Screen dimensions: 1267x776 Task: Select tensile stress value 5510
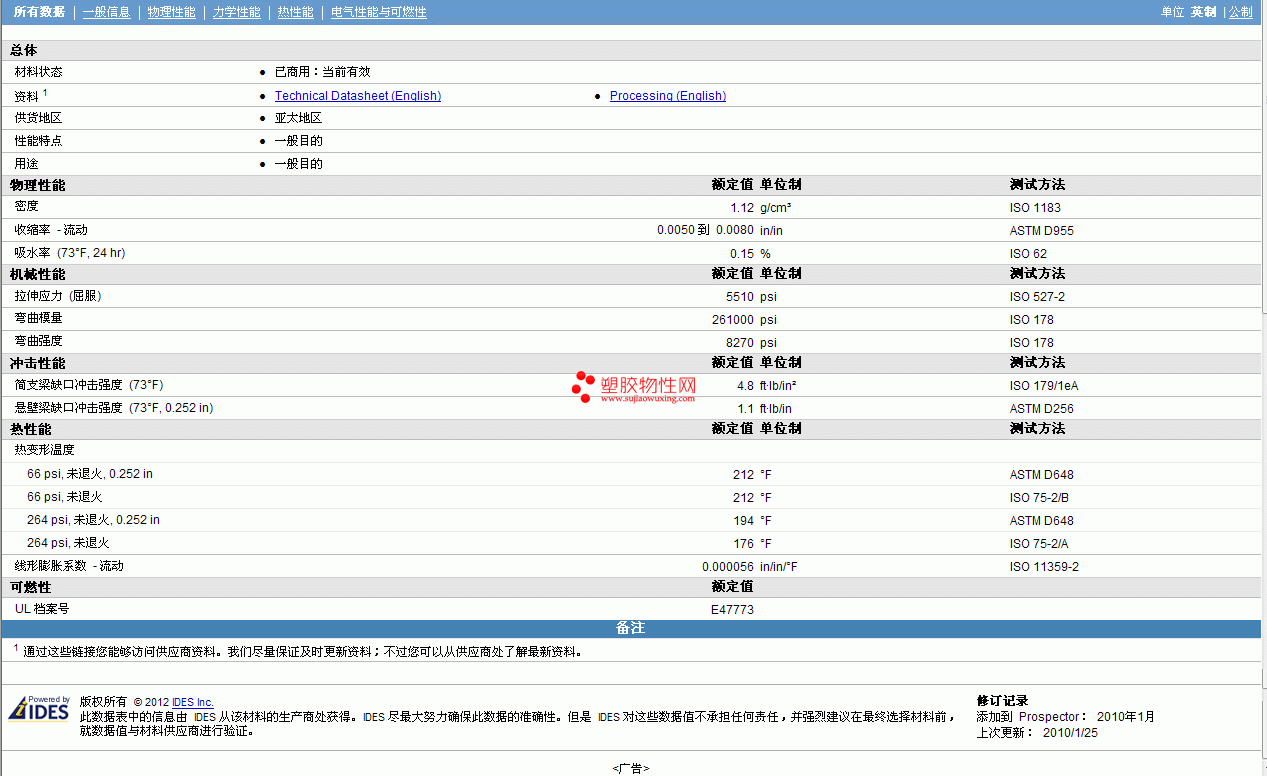tap(740, 297)
